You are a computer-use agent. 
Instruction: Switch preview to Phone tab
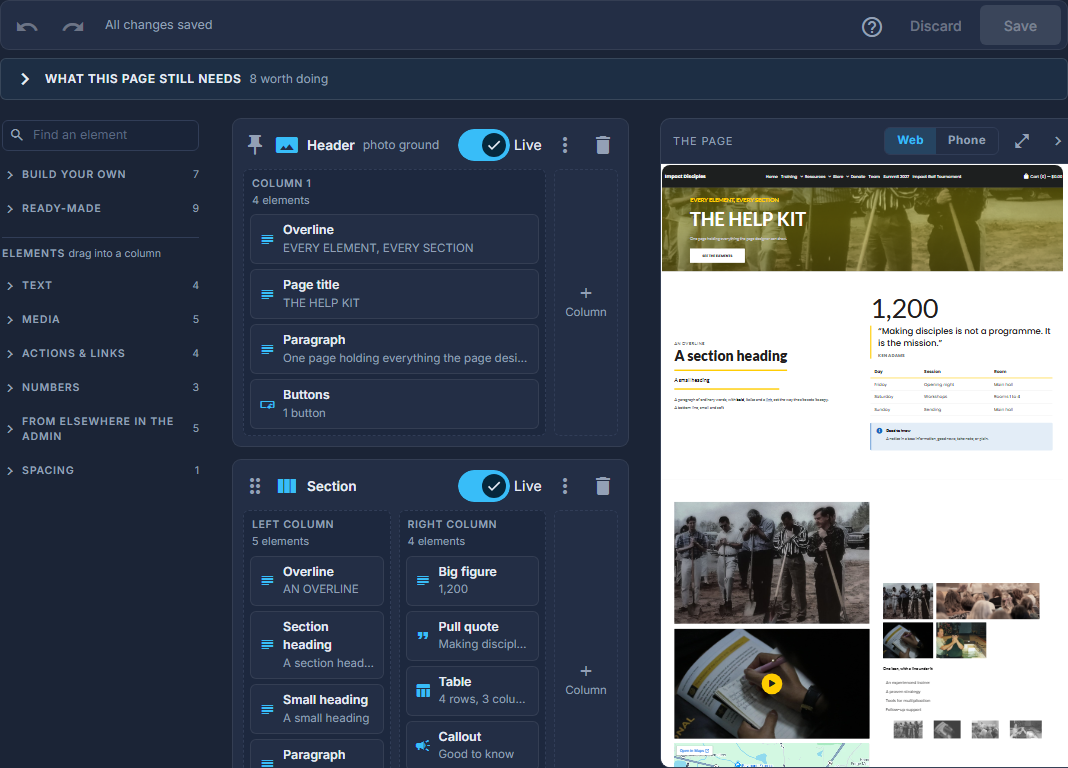[967, 140]
